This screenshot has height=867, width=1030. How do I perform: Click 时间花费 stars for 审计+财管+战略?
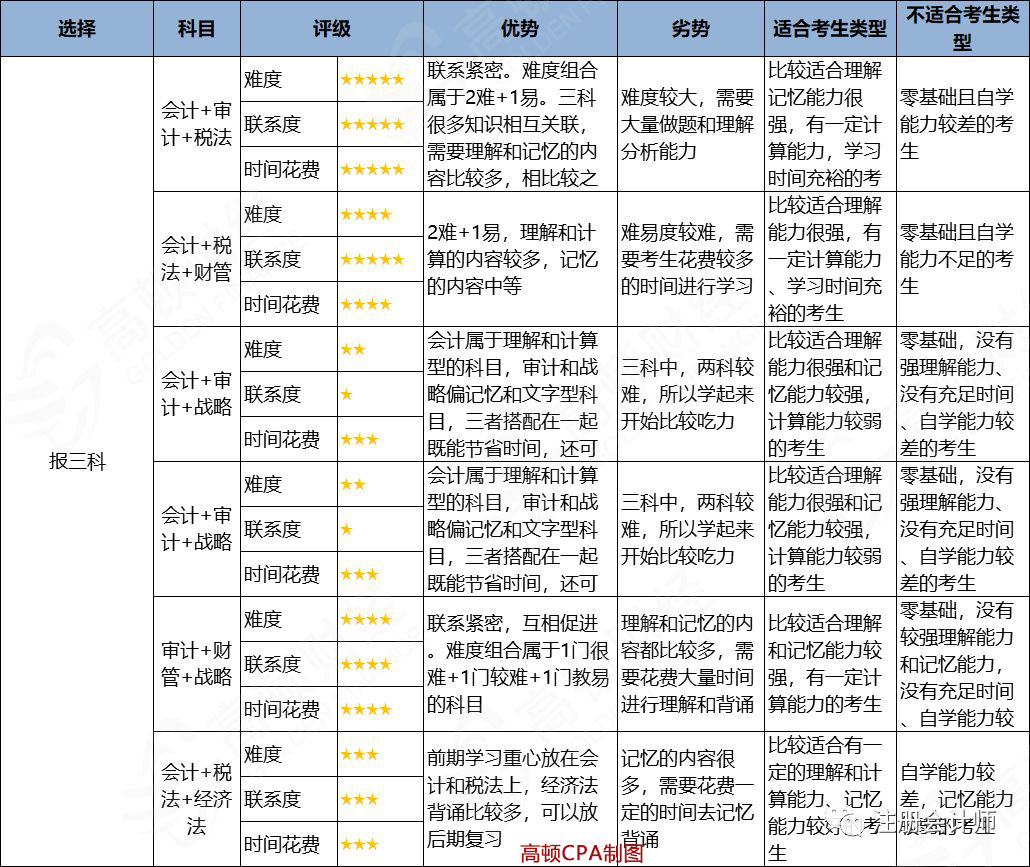click(x=365, y=710)
